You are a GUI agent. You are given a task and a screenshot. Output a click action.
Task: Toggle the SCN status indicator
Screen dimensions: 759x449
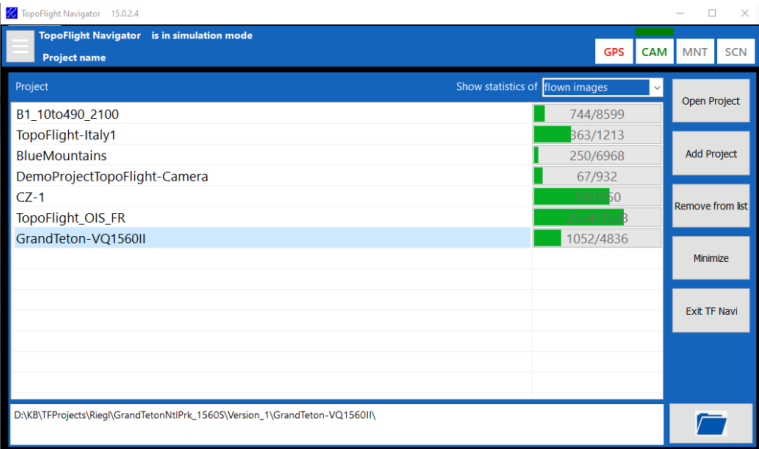click(x=735, y=52)
